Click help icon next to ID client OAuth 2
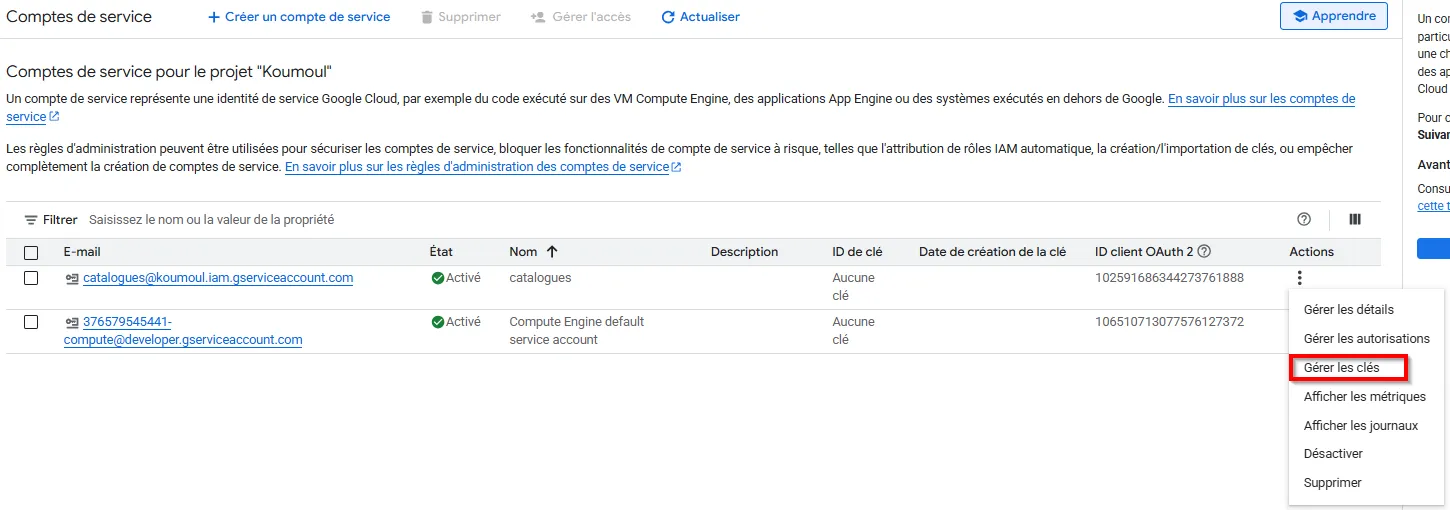Image resolution: width=1450 pixels, height=510 pixels. pos(1204,252)
